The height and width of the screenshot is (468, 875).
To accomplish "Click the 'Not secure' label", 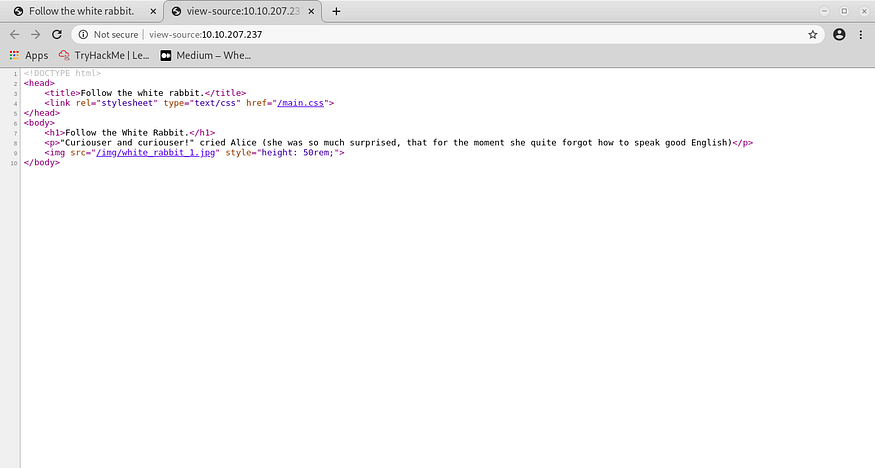I will tap(116, 35).
